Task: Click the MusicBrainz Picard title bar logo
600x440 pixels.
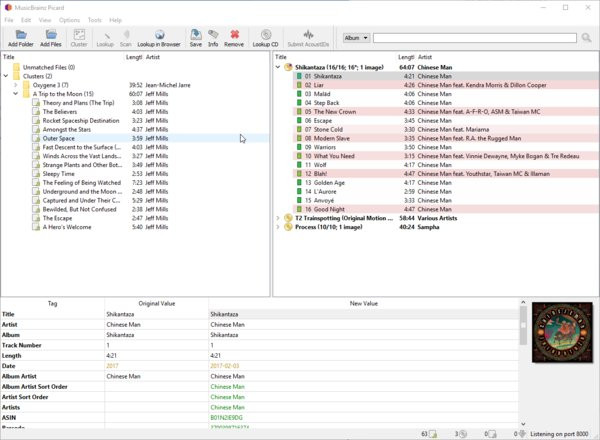Action: pyautogui.click(x=8, y=7)
